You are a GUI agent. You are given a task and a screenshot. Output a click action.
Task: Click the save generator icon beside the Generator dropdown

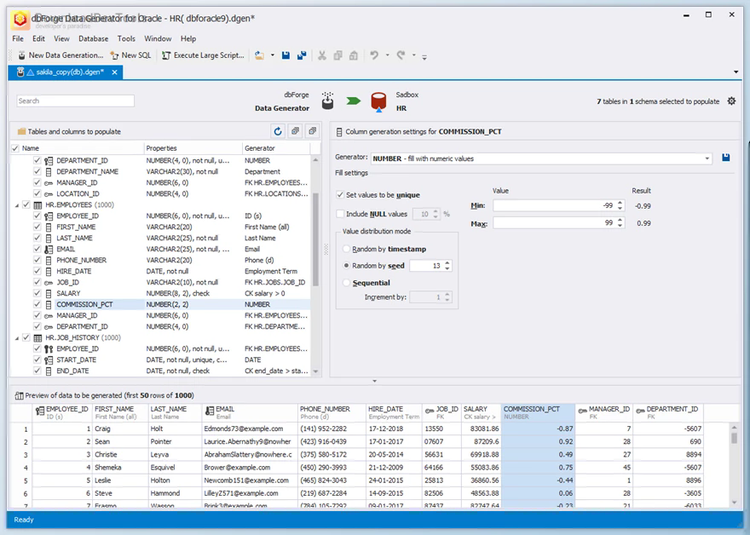point(725,158)
